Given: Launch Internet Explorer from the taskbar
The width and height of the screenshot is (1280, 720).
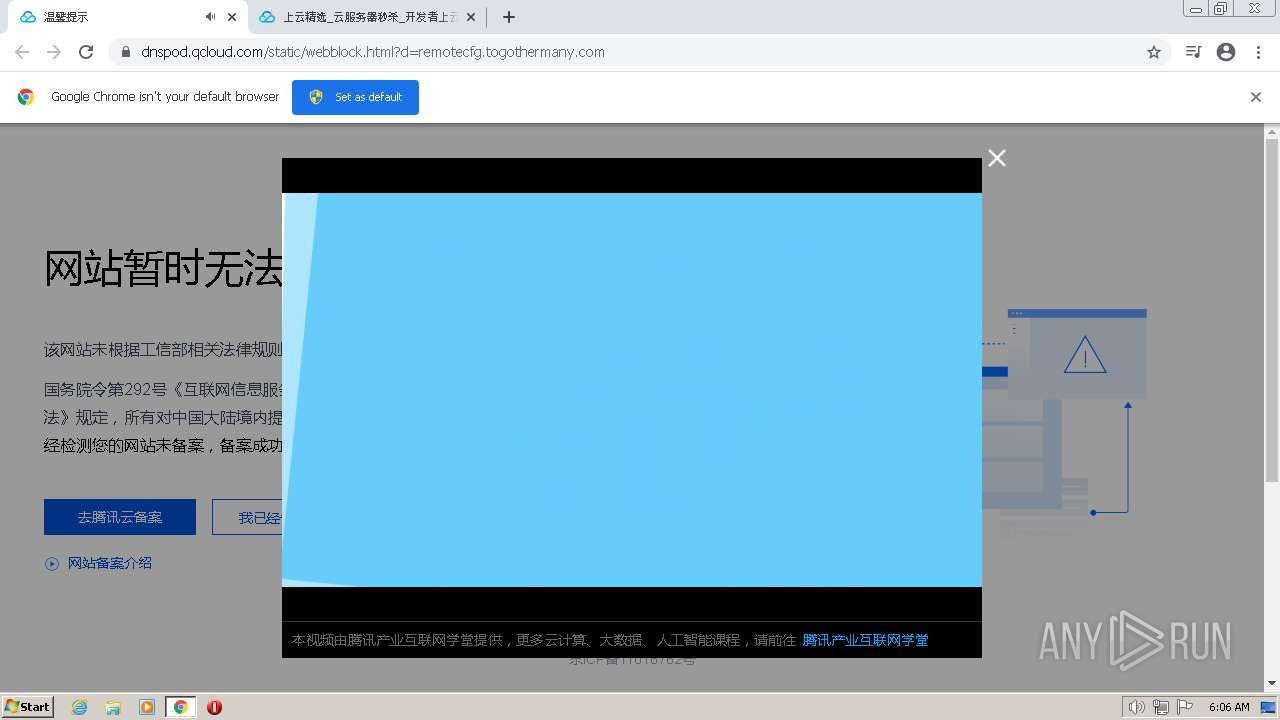Looking at the screenshot, I should pos(79,707).
